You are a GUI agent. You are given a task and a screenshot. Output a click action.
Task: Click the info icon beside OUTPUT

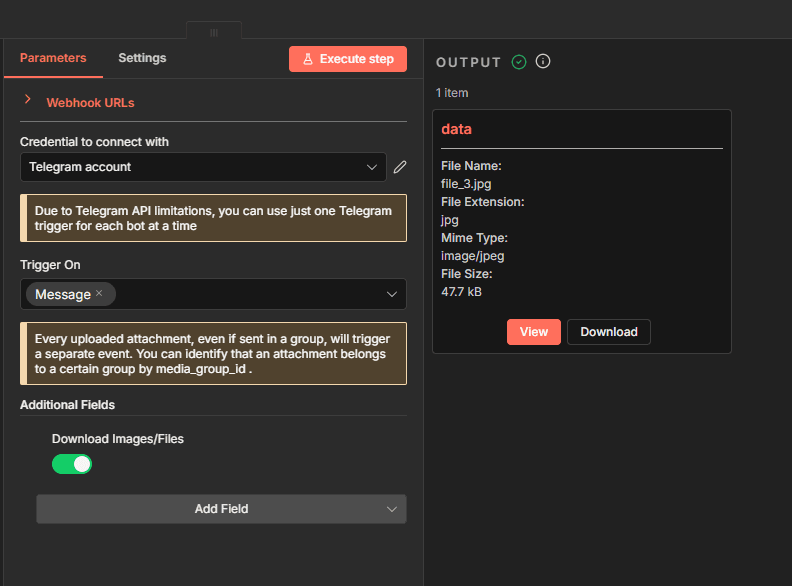543,62
